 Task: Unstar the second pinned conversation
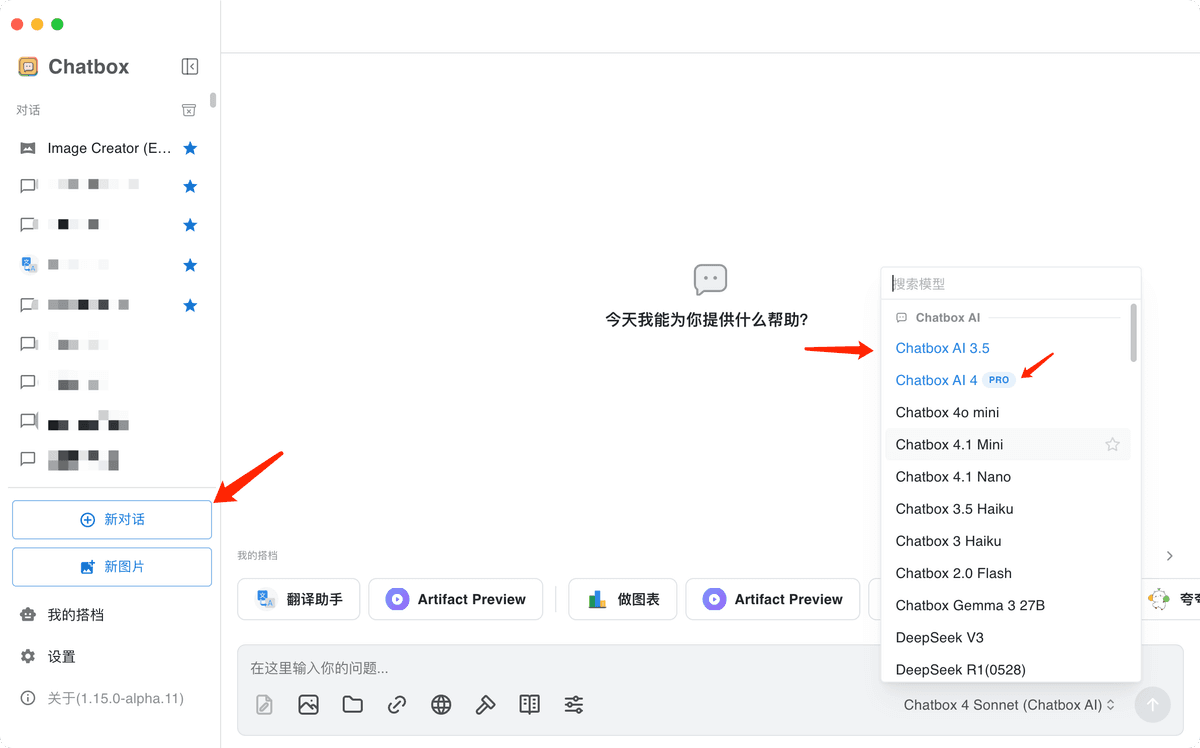(x=190, y=184)
